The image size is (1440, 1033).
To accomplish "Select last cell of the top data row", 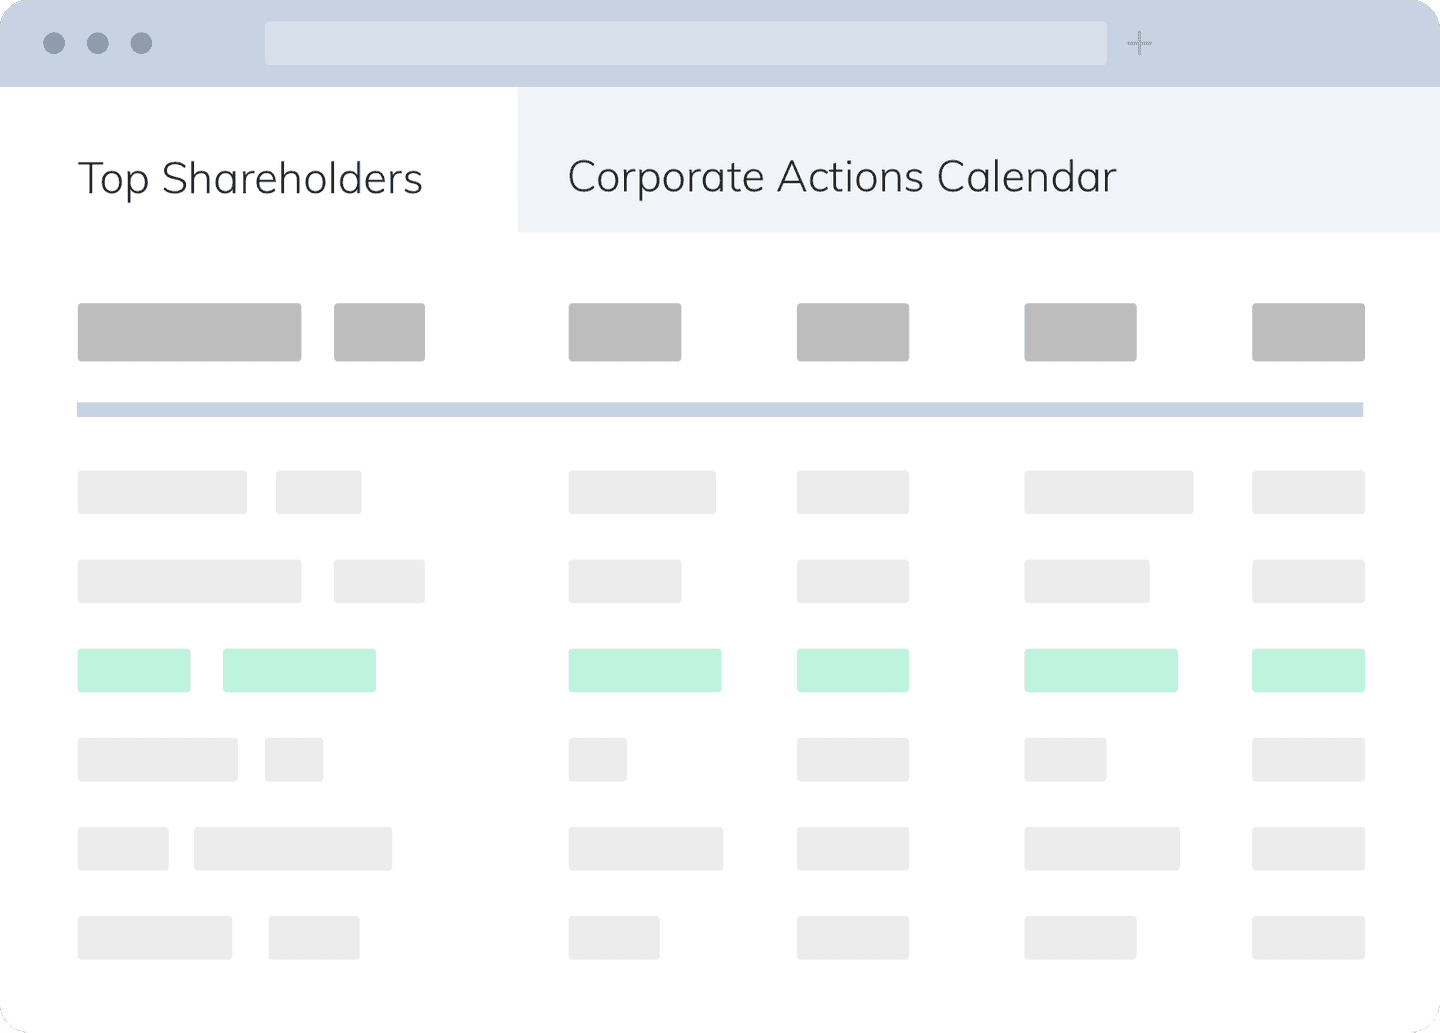I will point(1308,492).
